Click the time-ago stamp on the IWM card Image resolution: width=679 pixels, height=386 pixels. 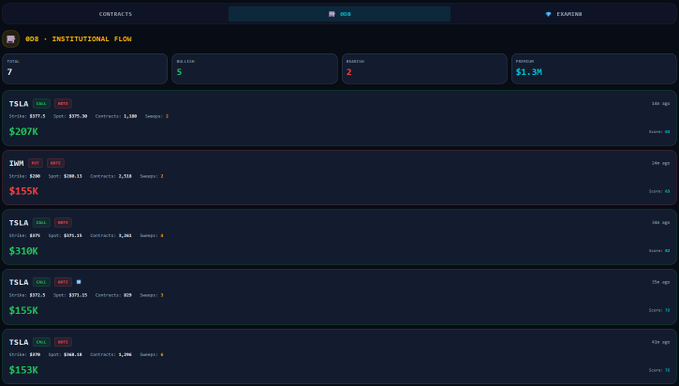(x=661, y=163)
